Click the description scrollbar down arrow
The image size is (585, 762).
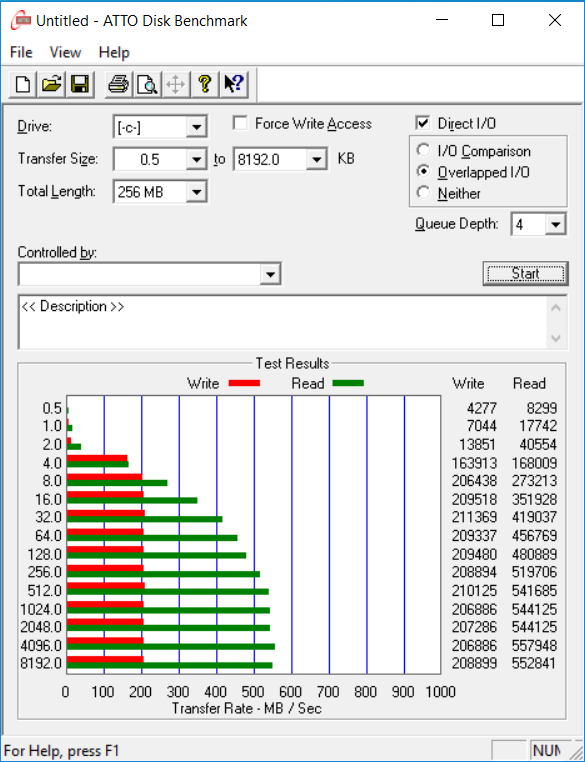tap(556, 338)
